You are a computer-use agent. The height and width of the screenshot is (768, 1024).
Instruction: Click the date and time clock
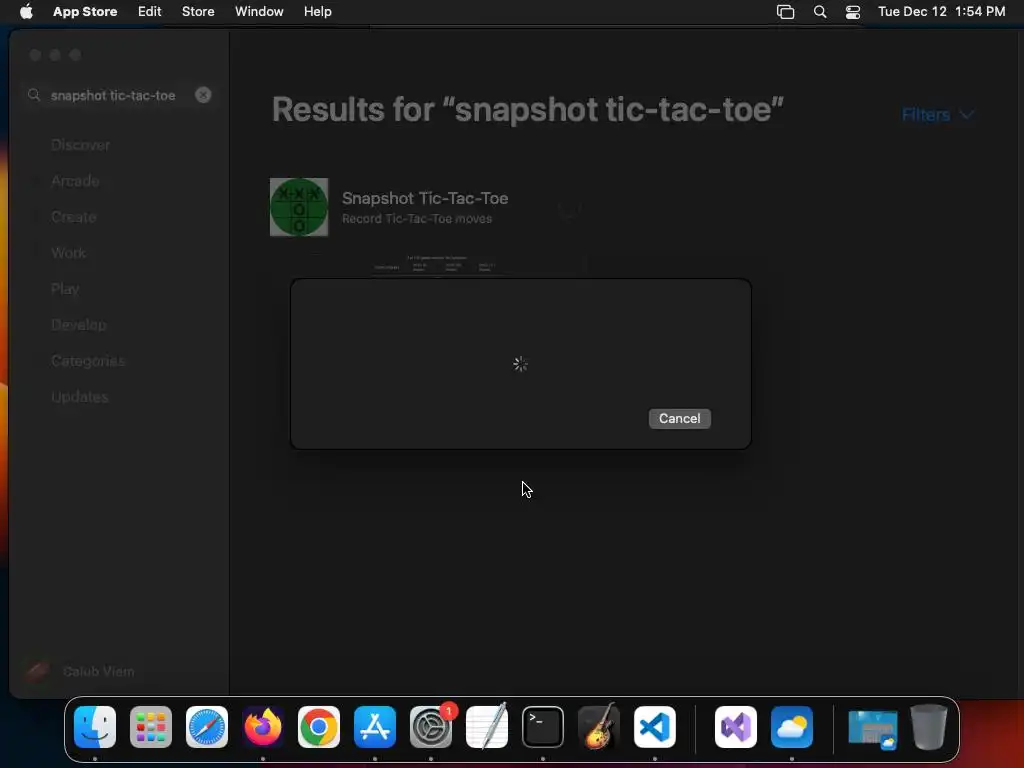[x=941, y=12]
